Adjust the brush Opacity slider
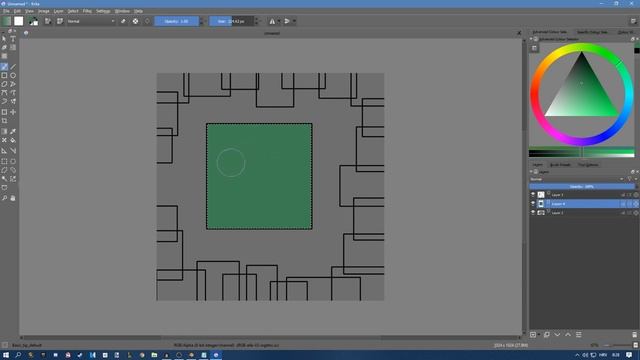The image size is (640, 360). (177, 21)
